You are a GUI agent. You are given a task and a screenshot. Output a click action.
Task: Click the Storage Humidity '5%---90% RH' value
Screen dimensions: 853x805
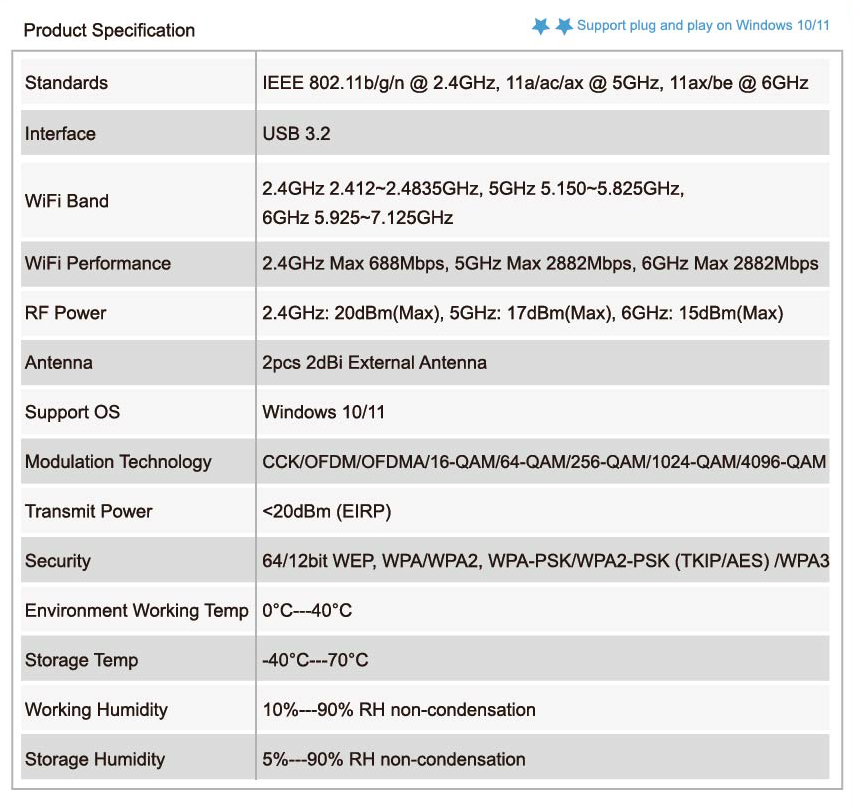[x=393, y=760]
